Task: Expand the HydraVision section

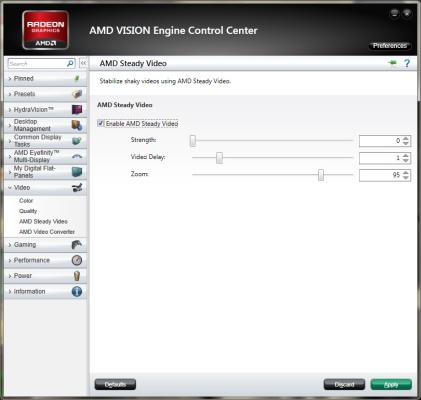Action: [x=45, y=110]
